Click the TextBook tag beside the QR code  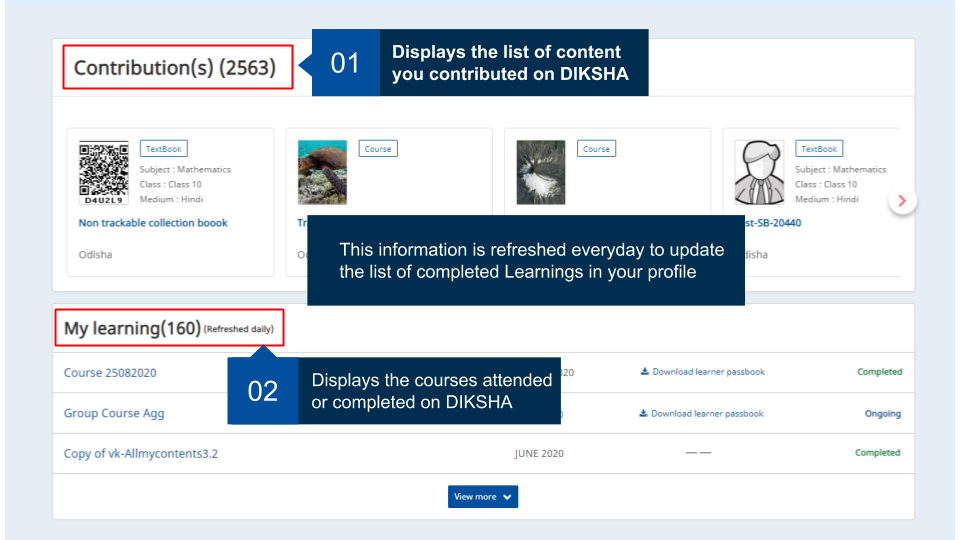tap(163, 149)
